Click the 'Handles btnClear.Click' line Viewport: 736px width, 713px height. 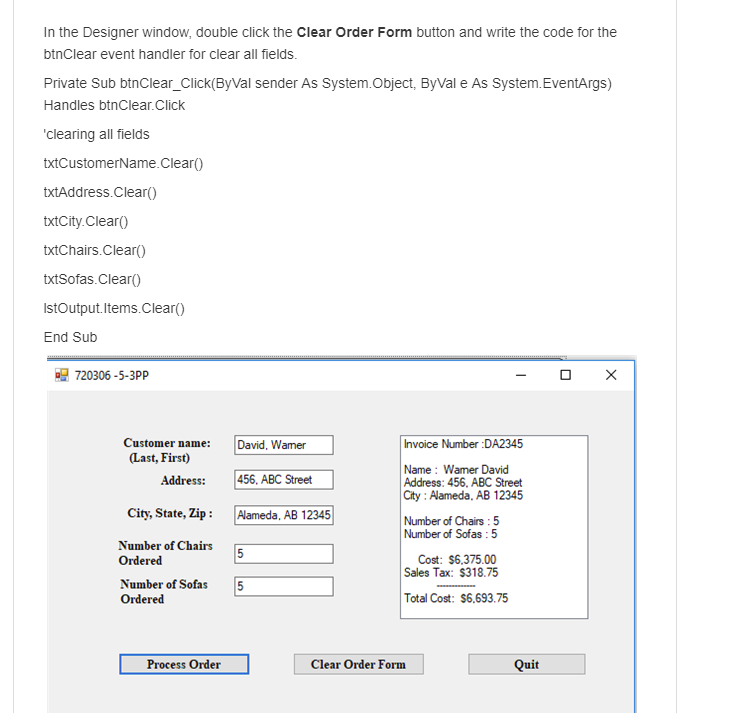pyautogui.click(x=115, y=105)
